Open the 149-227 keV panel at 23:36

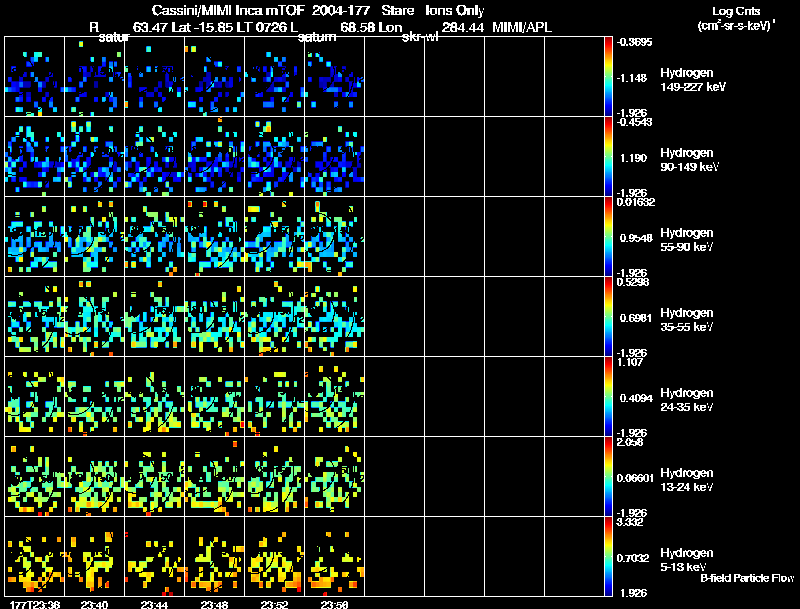click(35, 77)
